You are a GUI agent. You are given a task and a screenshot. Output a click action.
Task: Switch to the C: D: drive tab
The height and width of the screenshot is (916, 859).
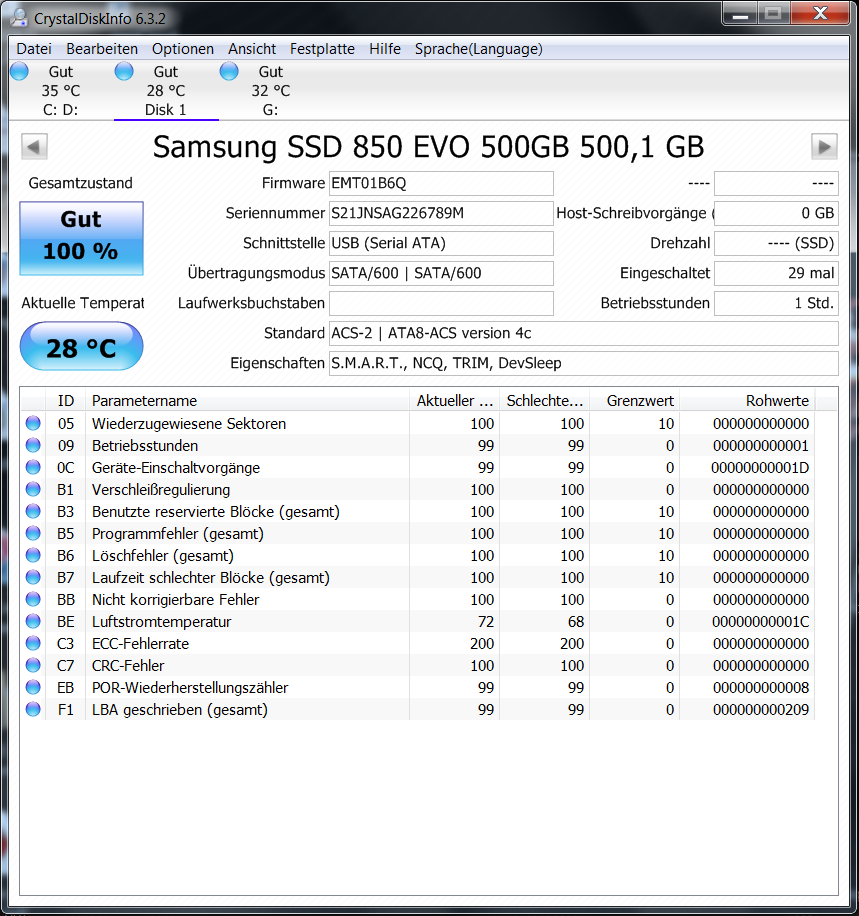(61, 91)
